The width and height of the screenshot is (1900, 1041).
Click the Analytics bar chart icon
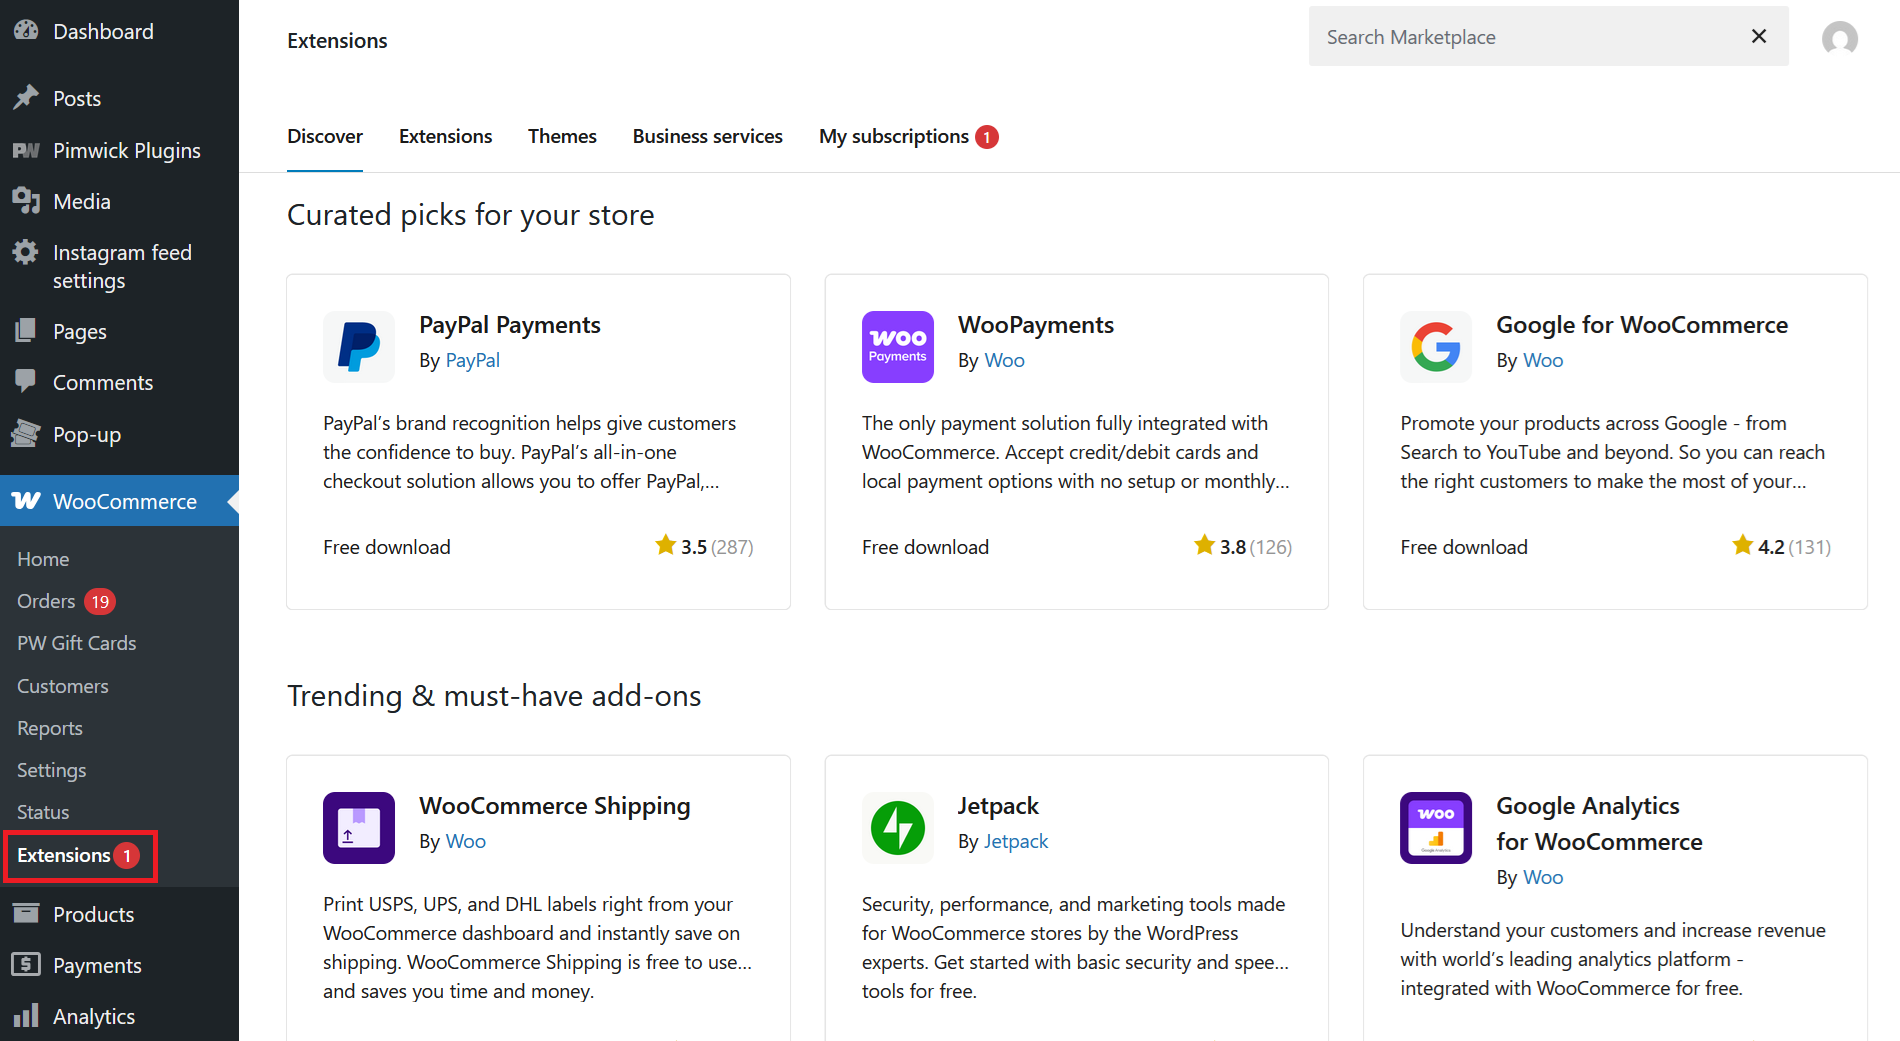pos(26,1015)
